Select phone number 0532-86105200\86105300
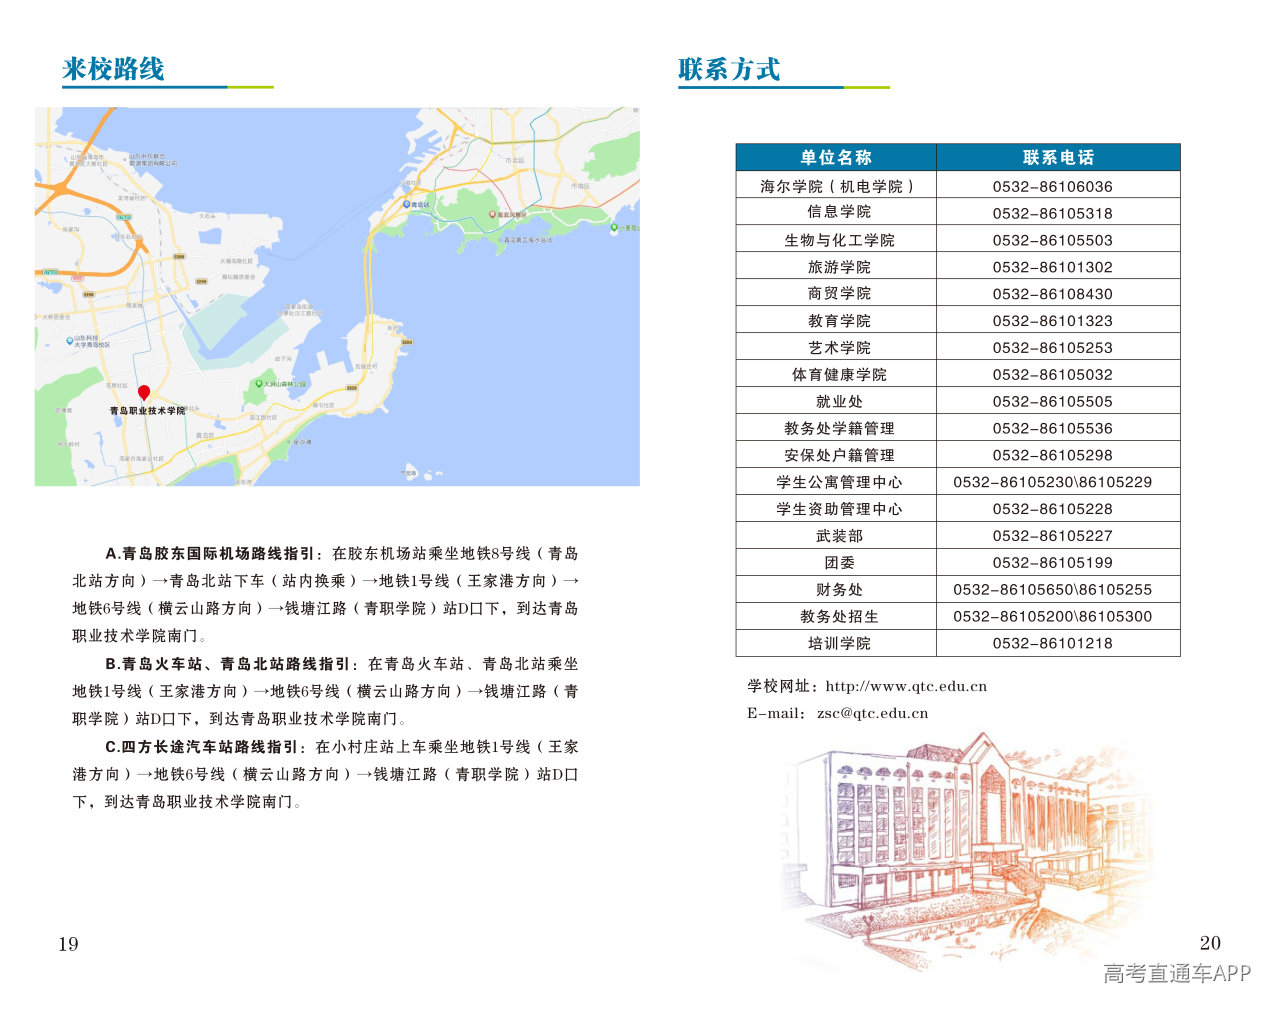The image size is (1280, 1013). point(1052,617)
